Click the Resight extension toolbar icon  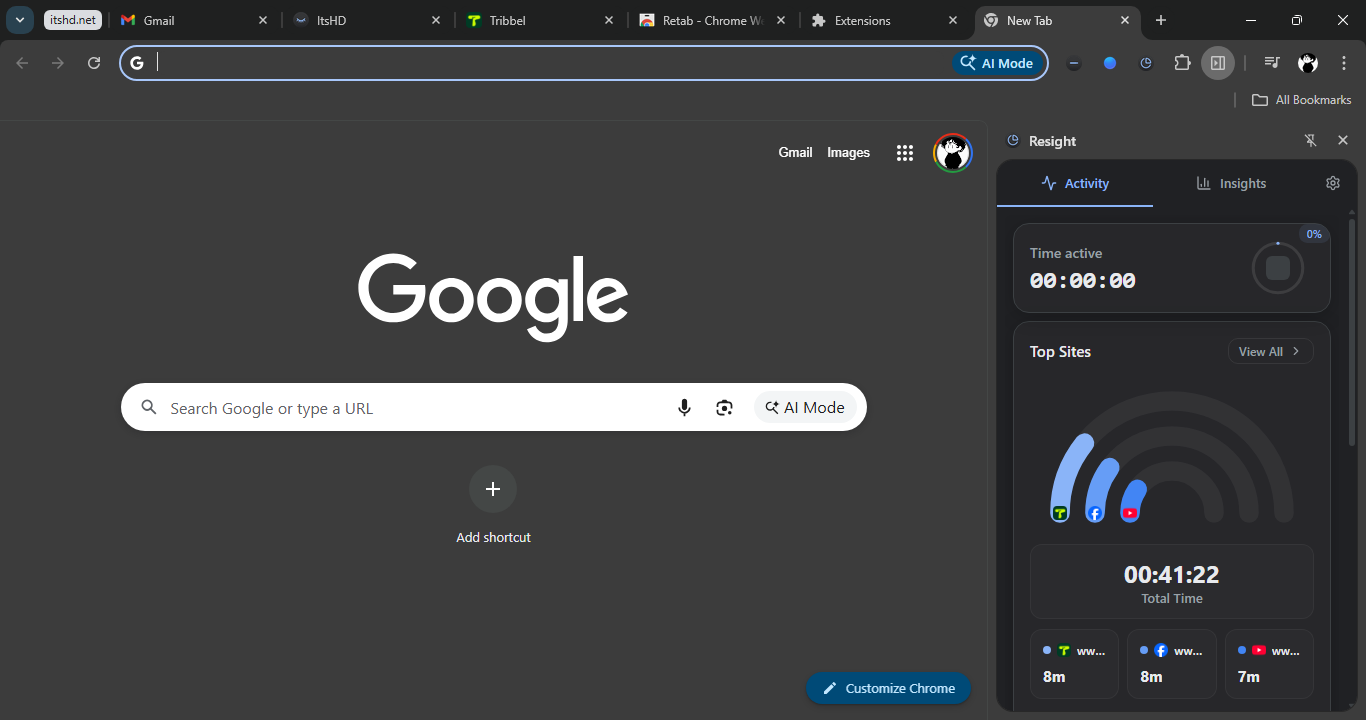coord(1146,63)
